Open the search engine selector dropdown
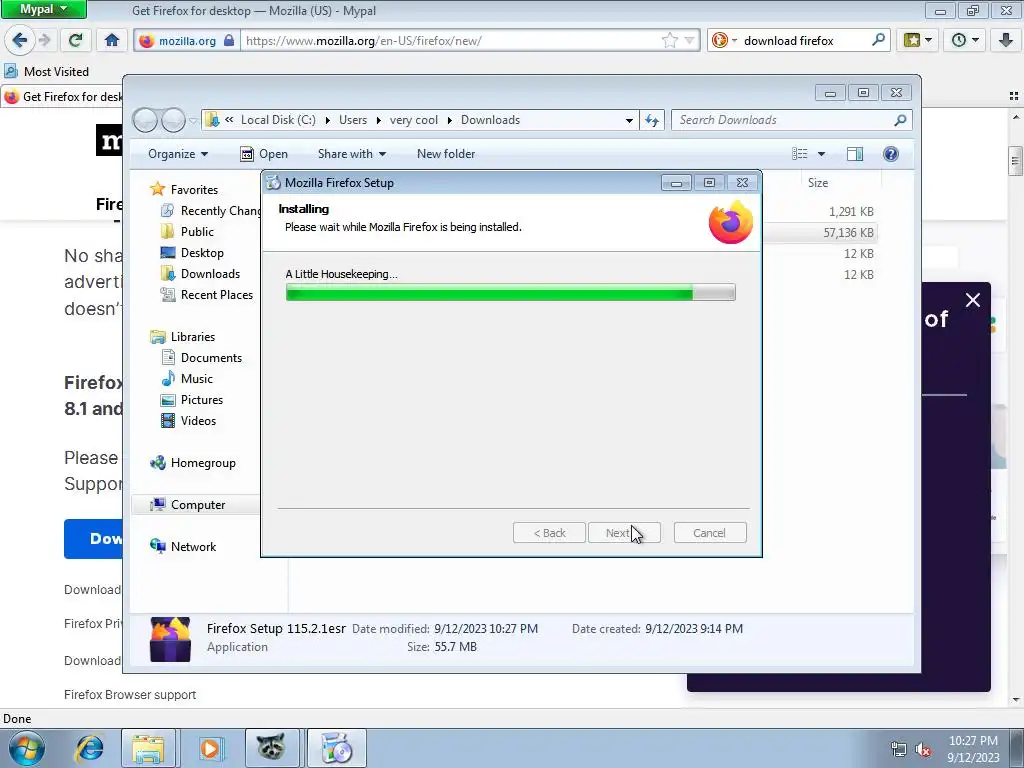The image size is (1024, 768). 724,40
